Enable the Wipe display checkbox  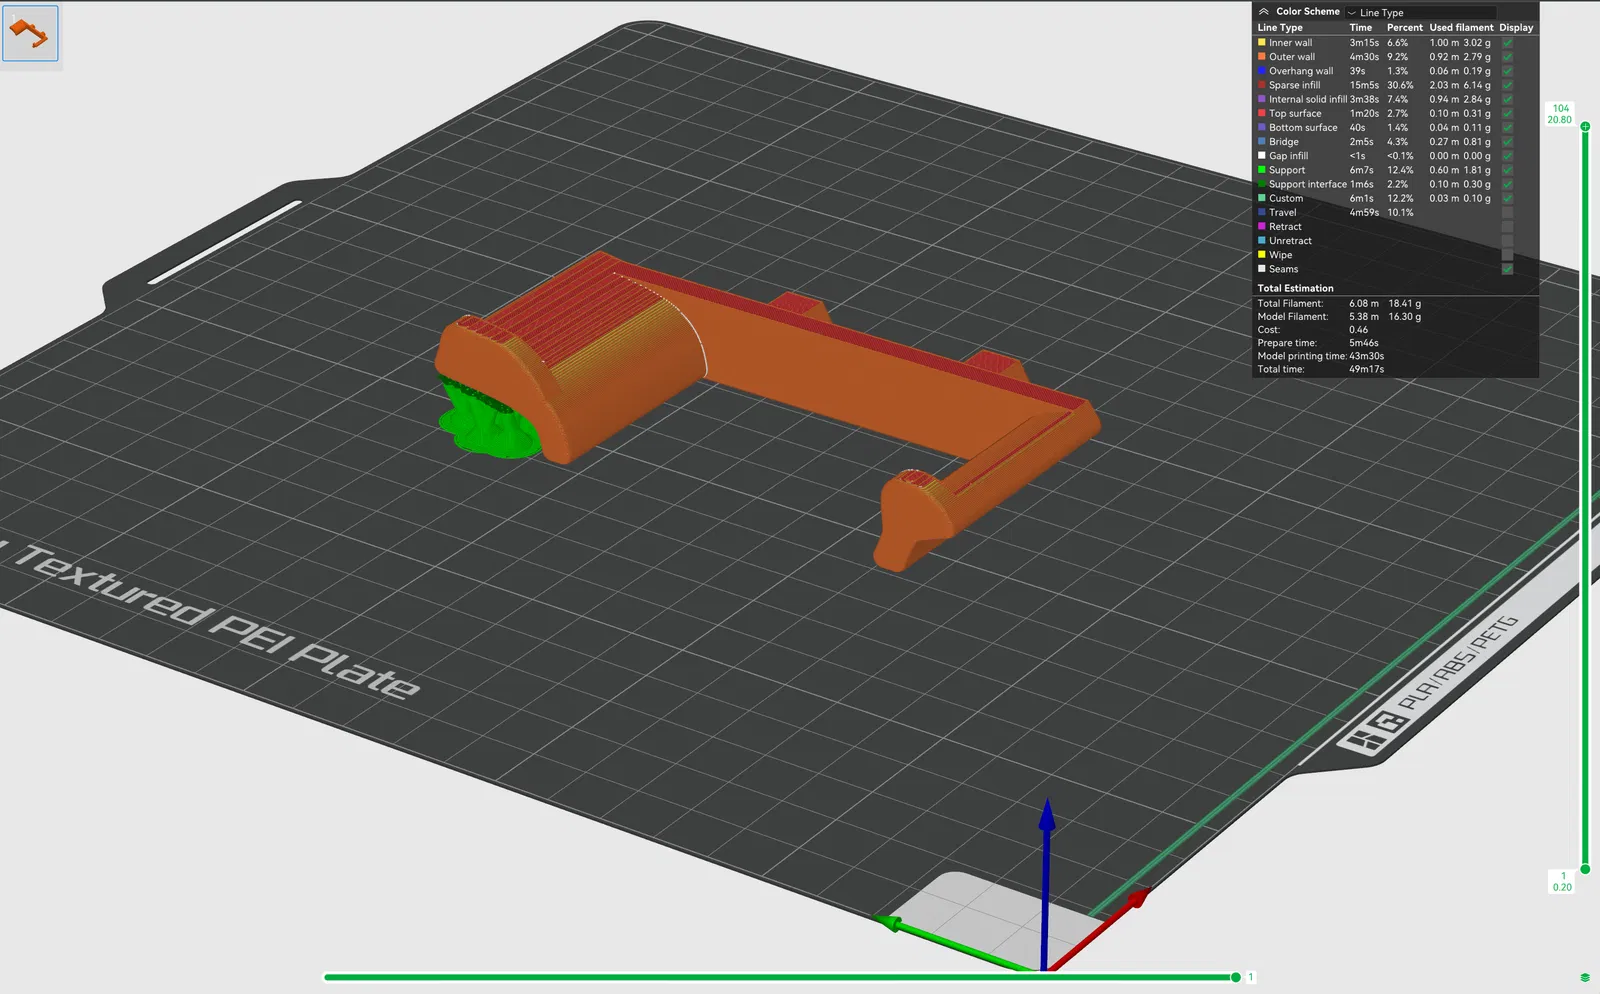click(1507, 255)
